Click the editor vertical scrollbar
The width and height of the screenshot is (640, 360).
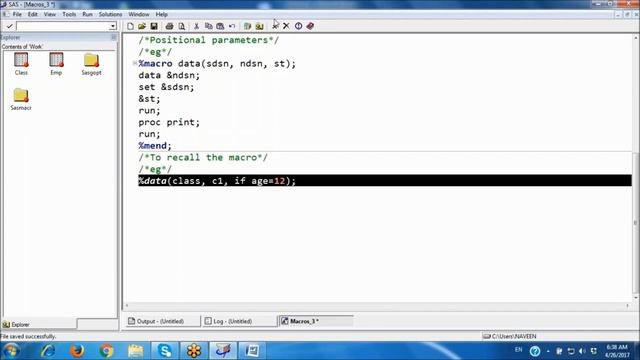coord(636,167)
